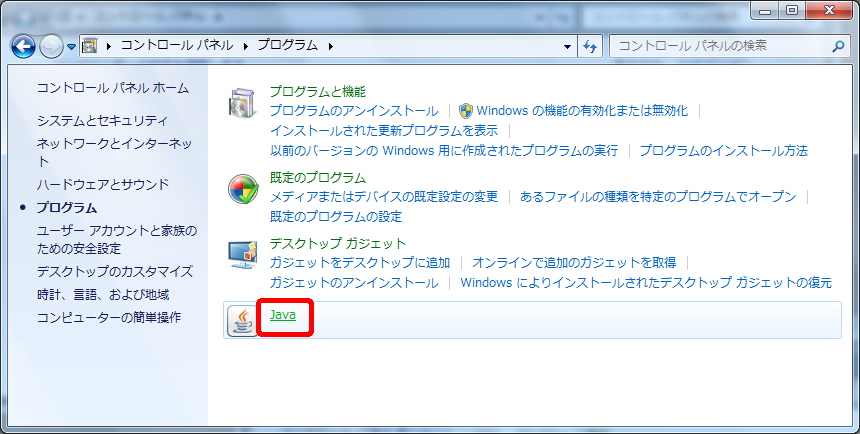860x434 pixels.
Task: Click the デスクトップ ガジェット monitor icon
Action: [x=242, y=255]
